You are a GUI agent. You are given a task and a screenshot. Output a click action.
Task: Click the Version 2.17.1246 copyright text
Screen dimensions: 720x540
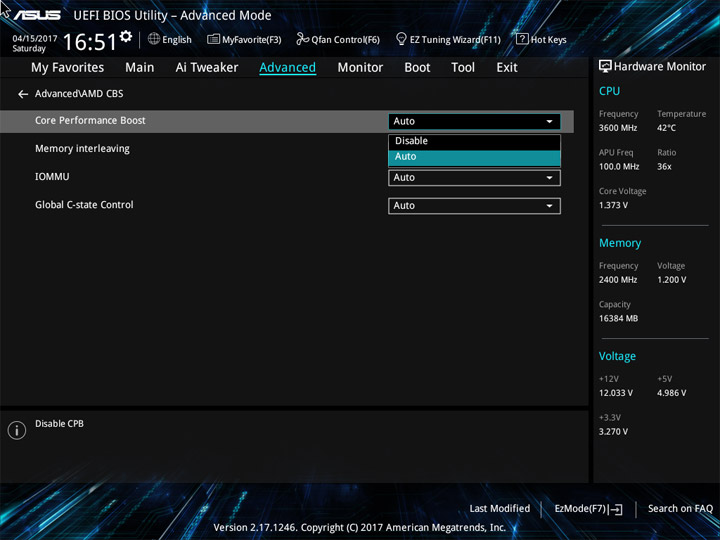[360, 528]
